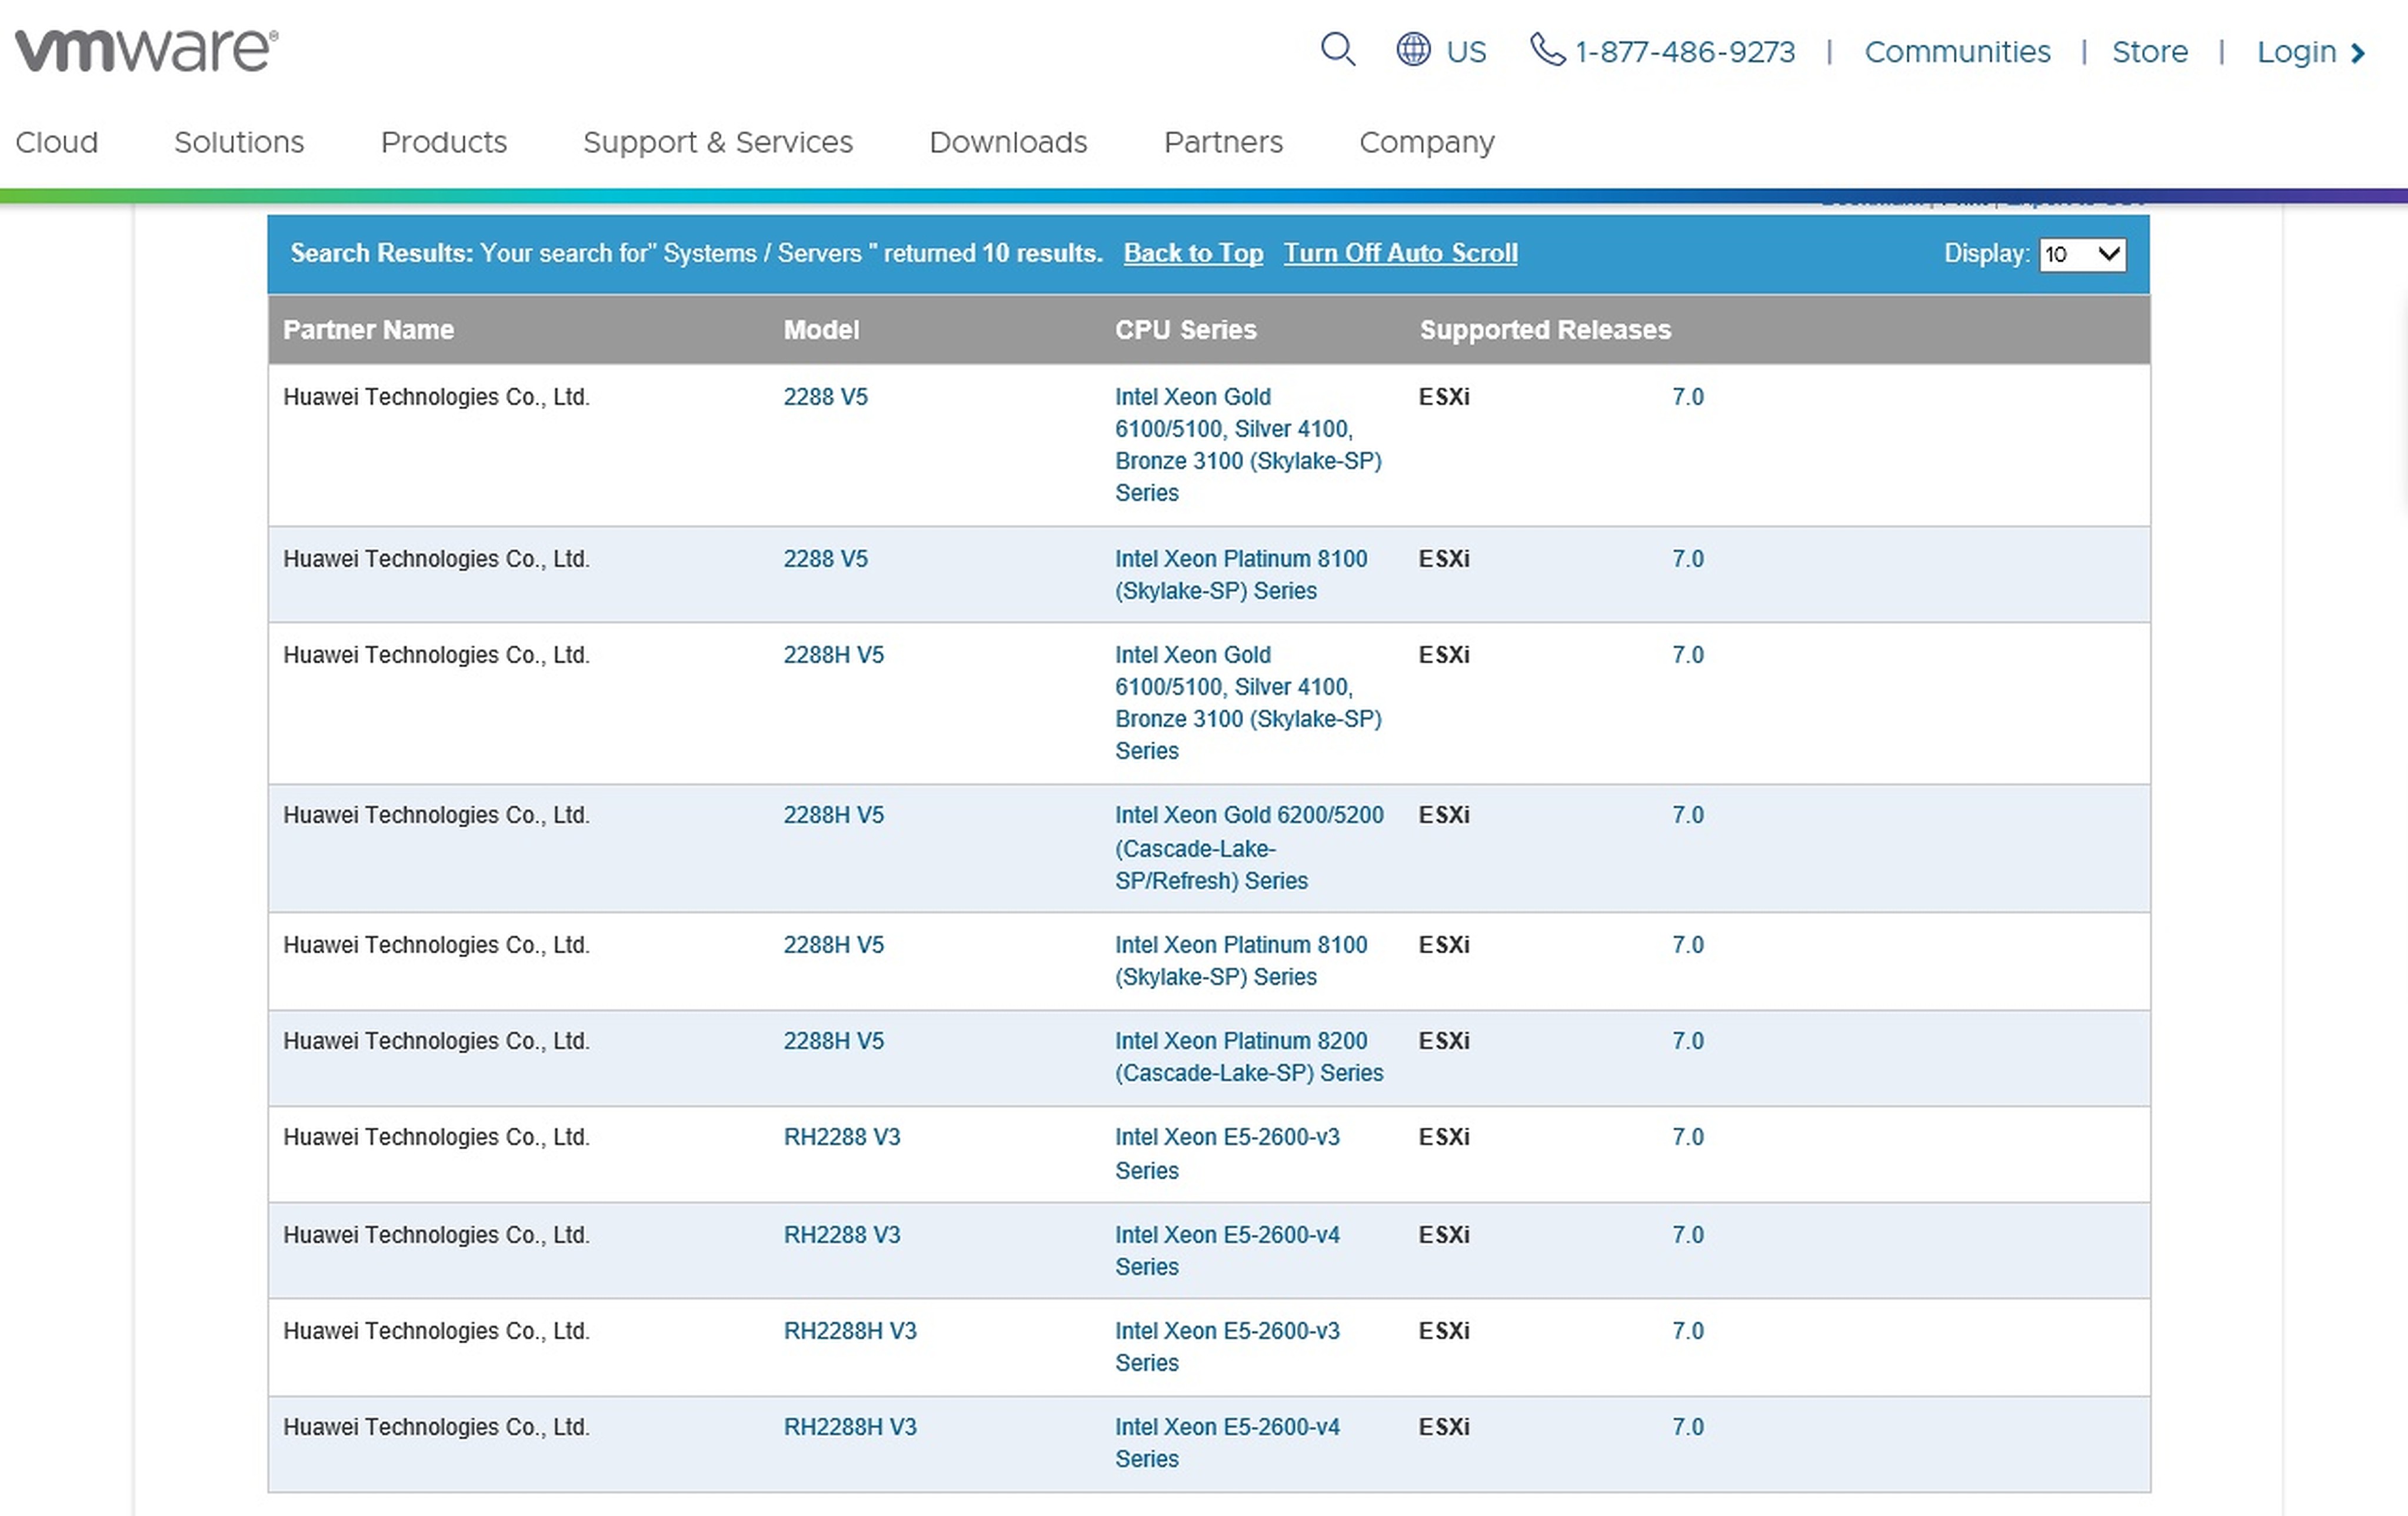The height and width of the screenshot is (1516, 2408).
Task: Click the search magnifier icon
Action: 1337,49
